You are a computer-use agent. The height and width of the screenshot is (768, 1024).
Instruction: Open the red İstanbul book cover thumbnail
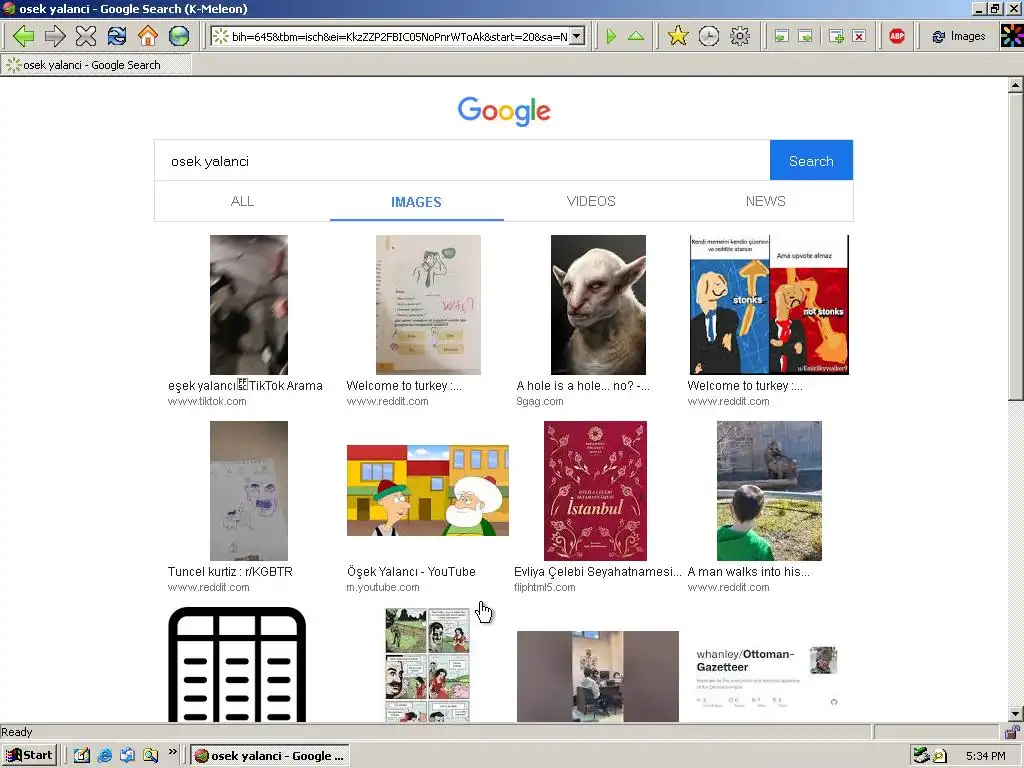click(x=596, y=491)
